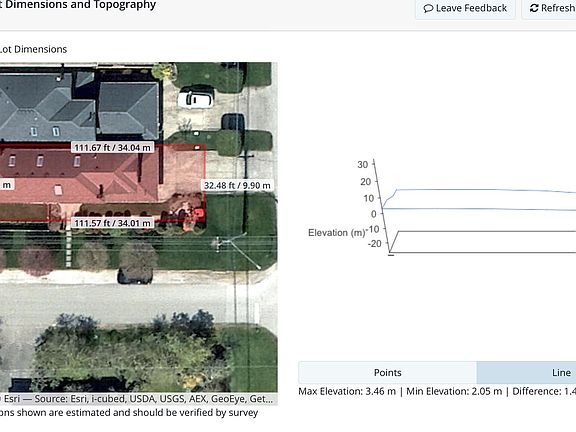Click the 111.67 ft / 34.04 m label

112,148
